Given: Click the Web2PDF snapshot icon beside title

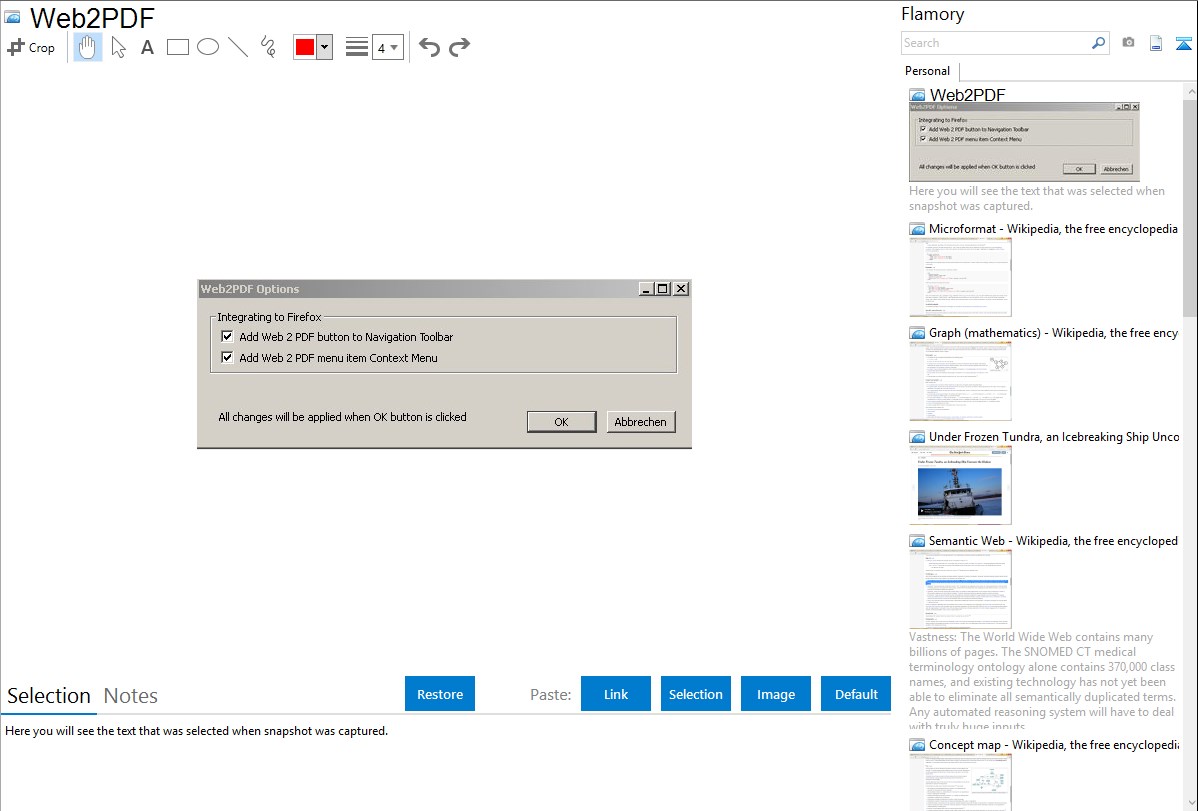Looking at the screenshot, I should click(x=13, y=17).
